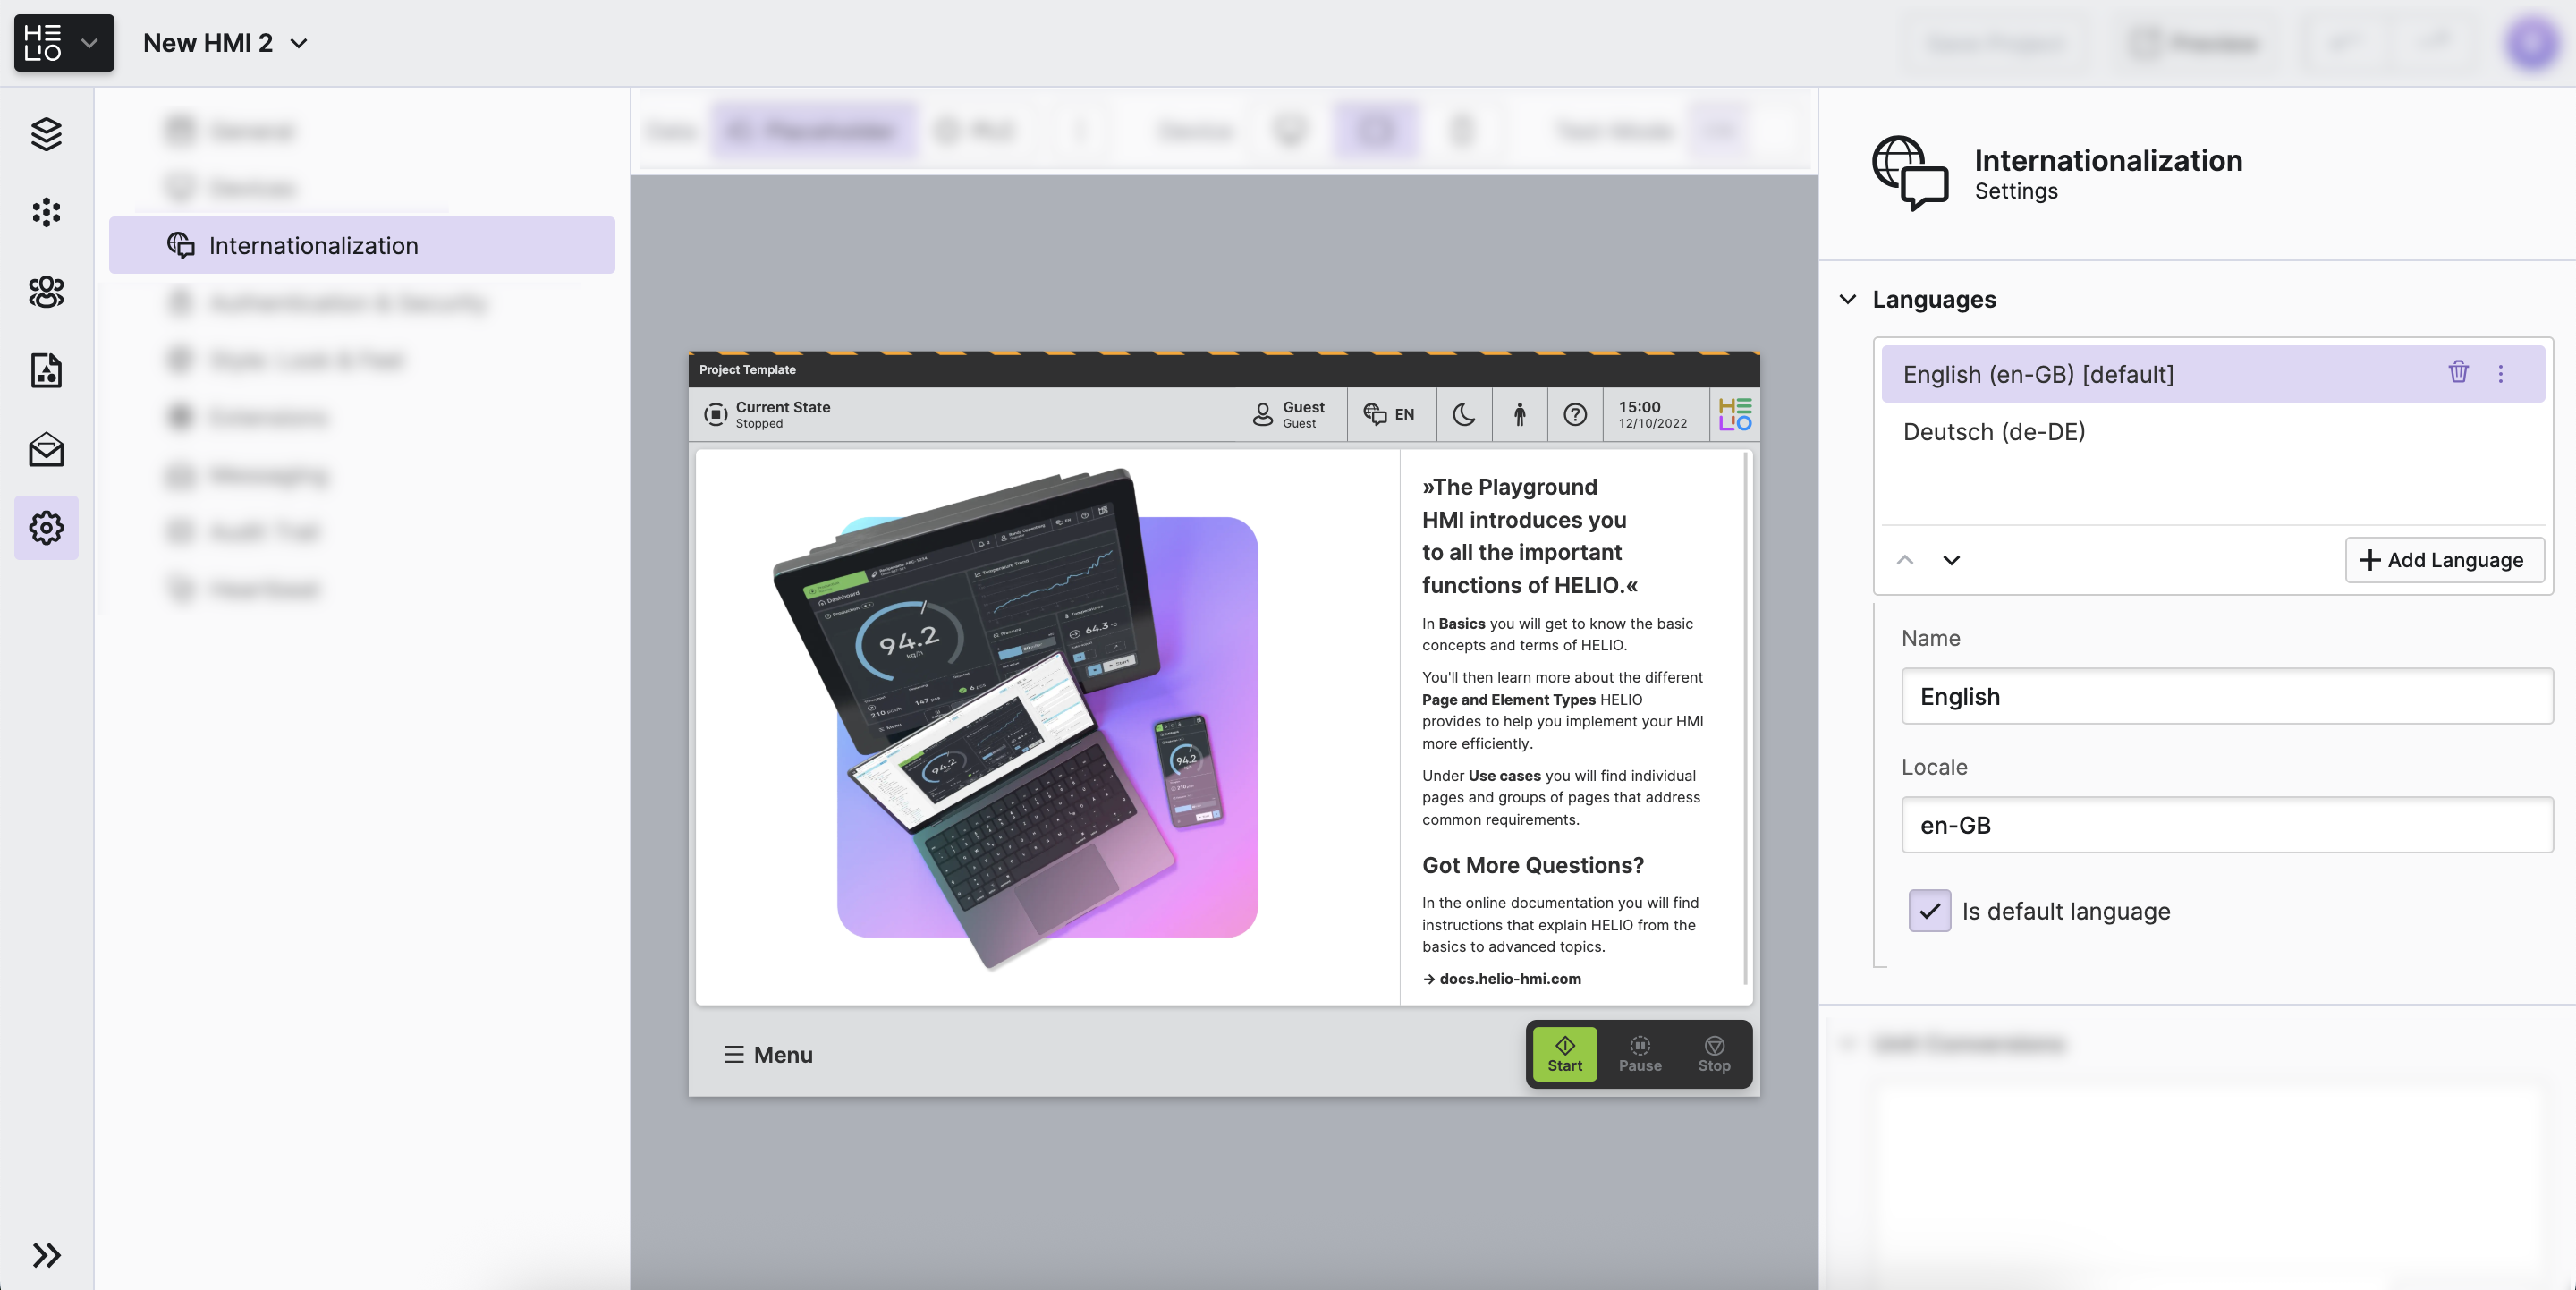Collapse the Languages section
Viewport: 2576px width, 1290px height.
click(1847, 299)
